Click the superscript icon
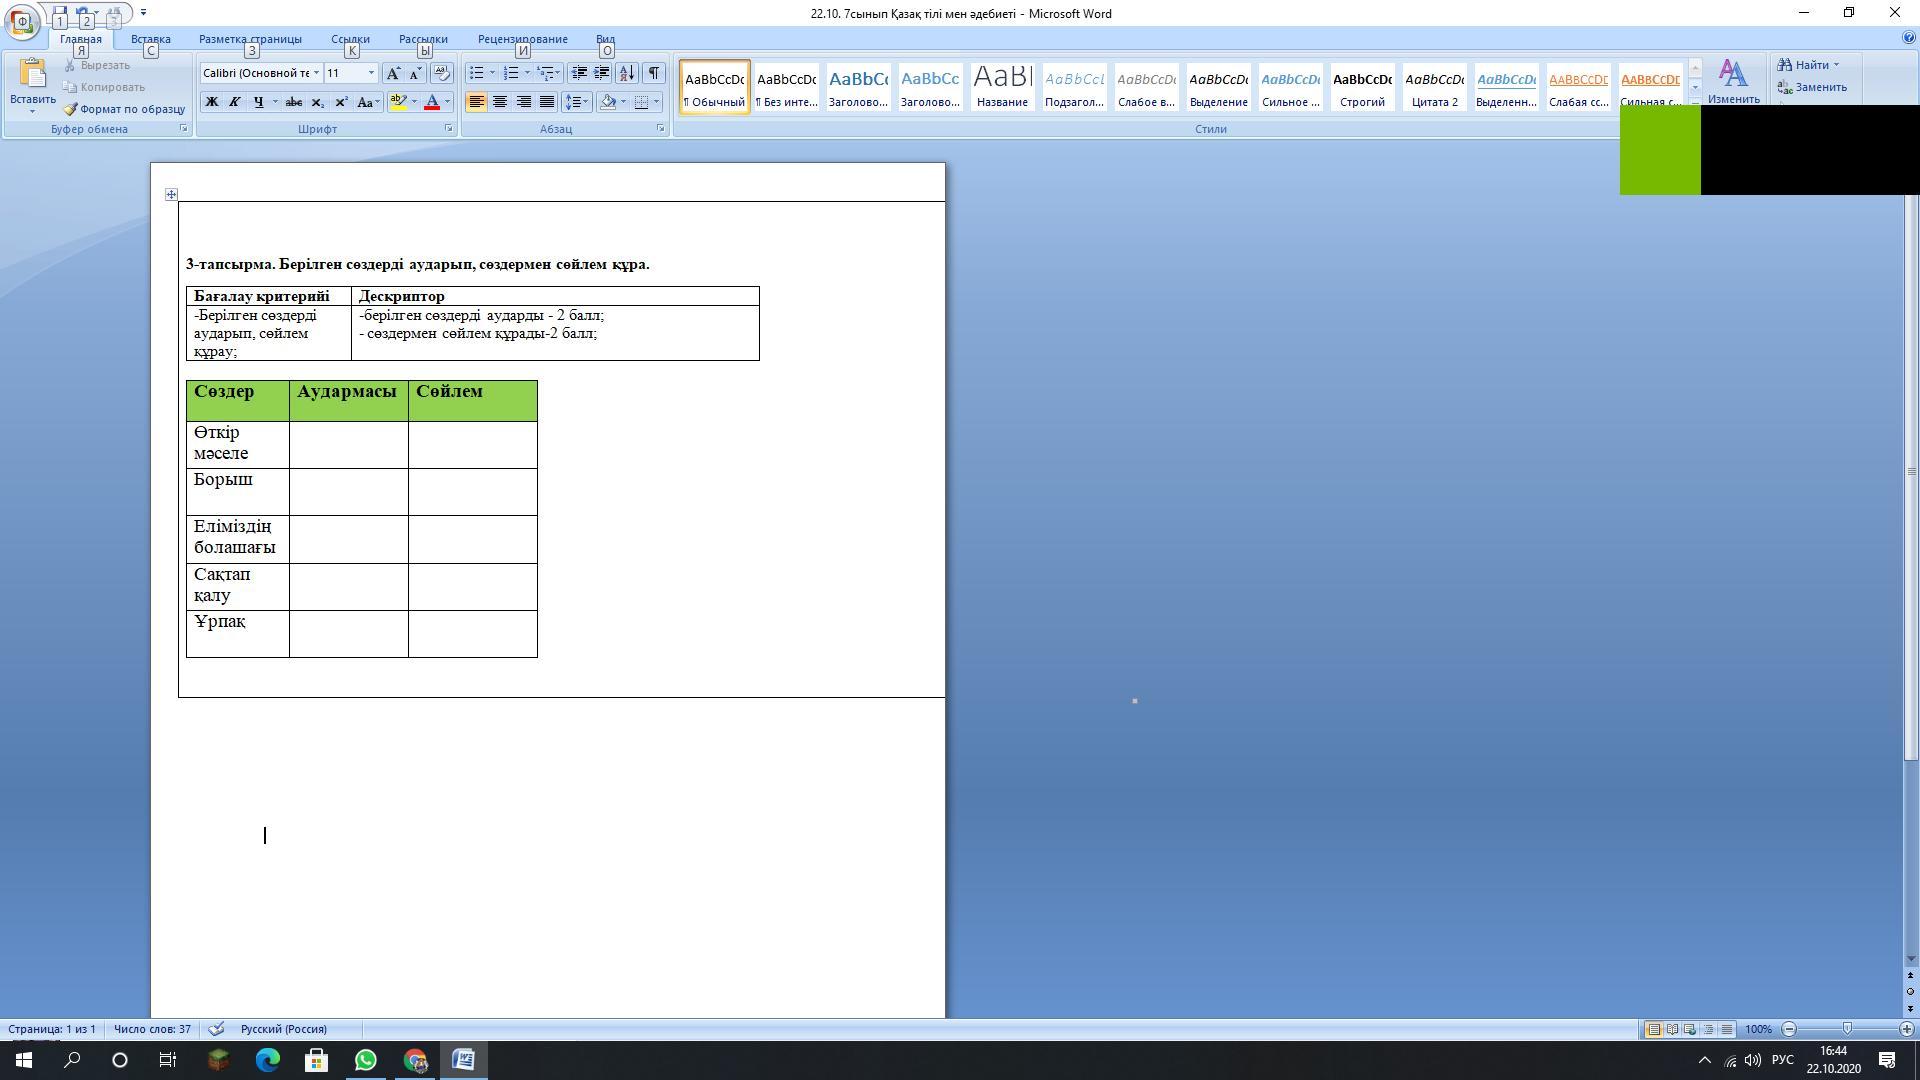This screenshot has width=1920, height=1080. click(x=341, y=102)
